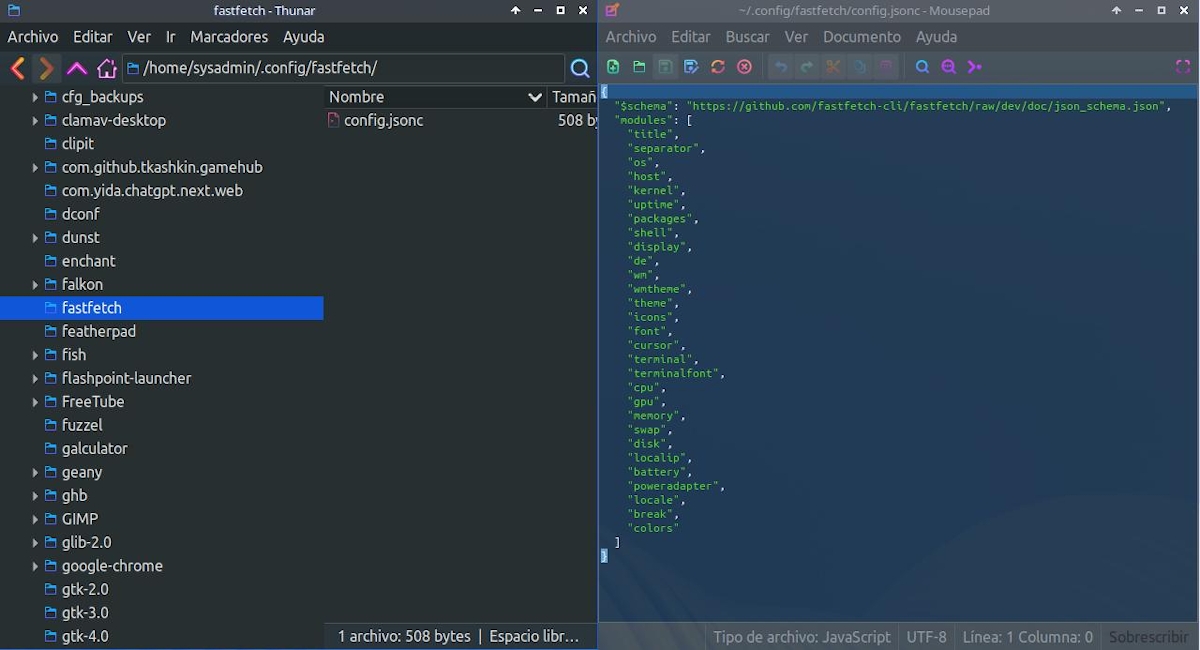Expand the cfg_backups folder tree node
This screenshot has width=1200, height=650.
point(35,97)
